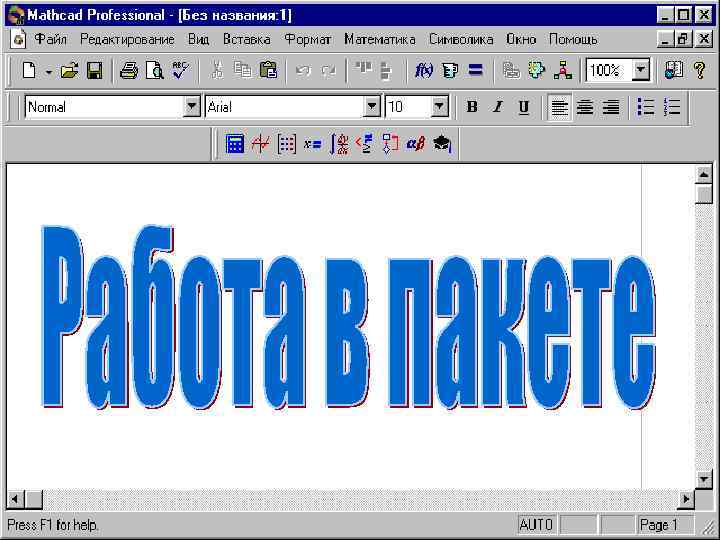720x540 pixels.
Task: Set center text alignment
Action: click(x=585, y=107)
